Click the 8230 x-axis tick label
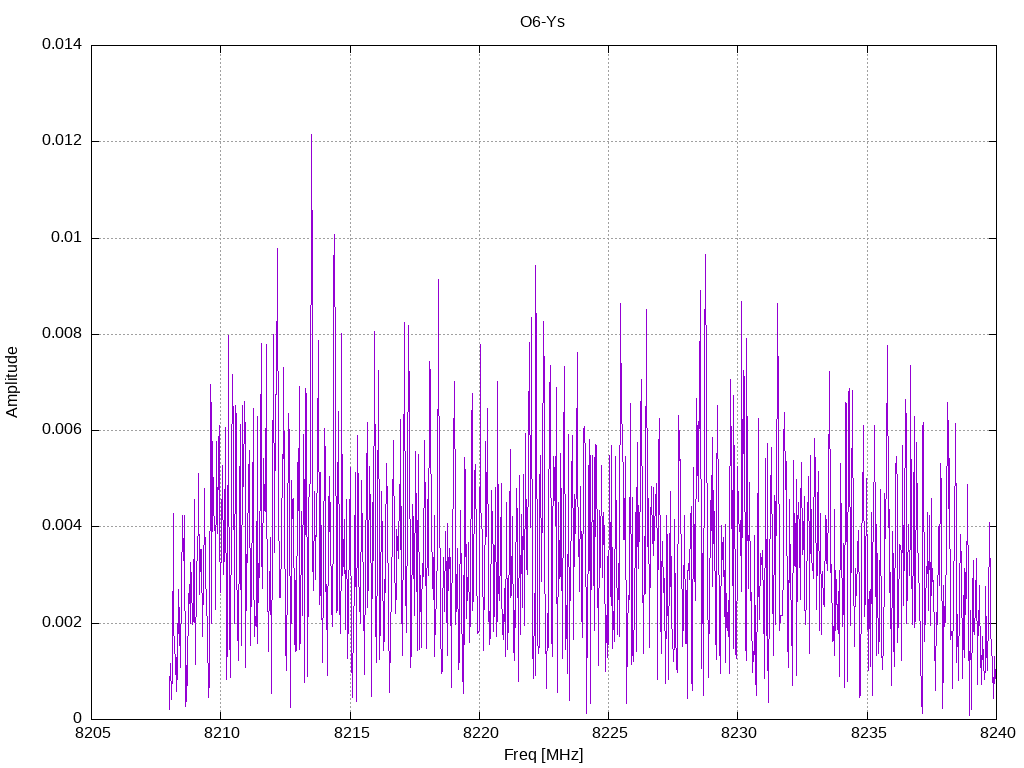1024x768 pixels. pyautogui.click(x=739, y=733)
